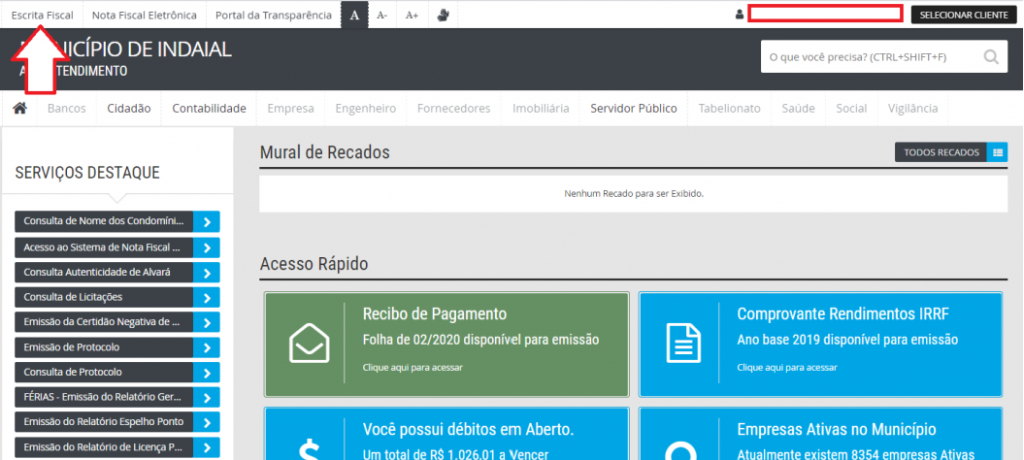1024x460 pixels.
Task: Click the user profile icon
Action: tap(739, 15)
